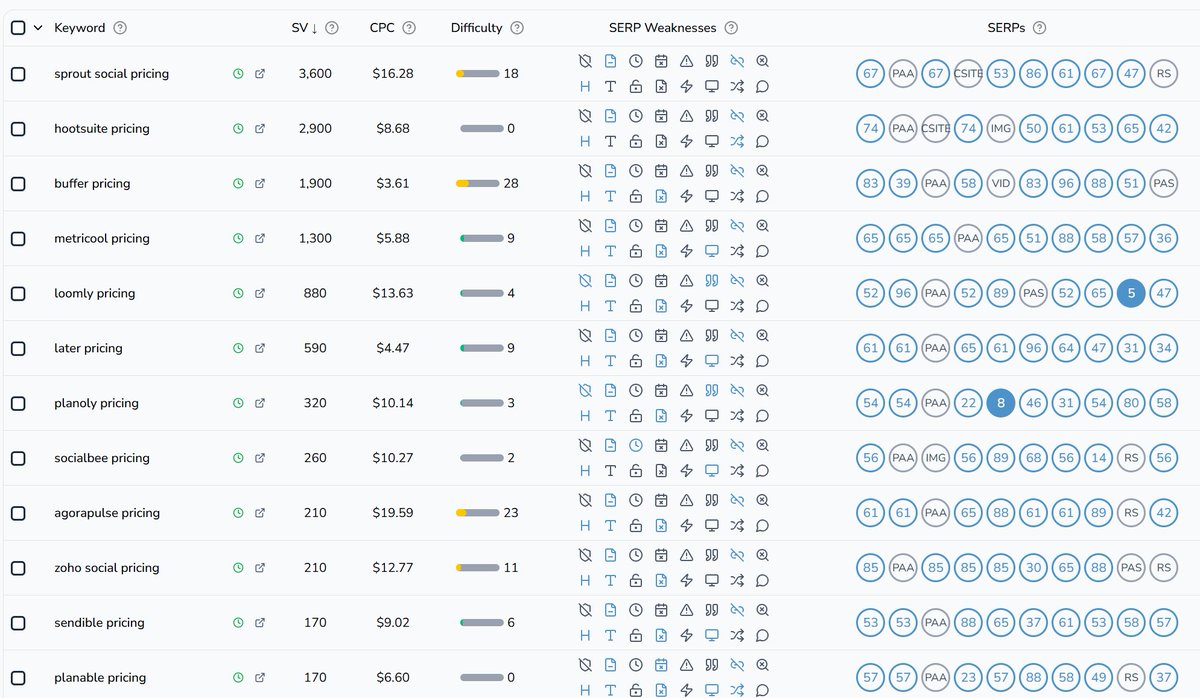Click the help icon next to Keyword header
This screenshot has width=1200, height=698.
point(120,28)
